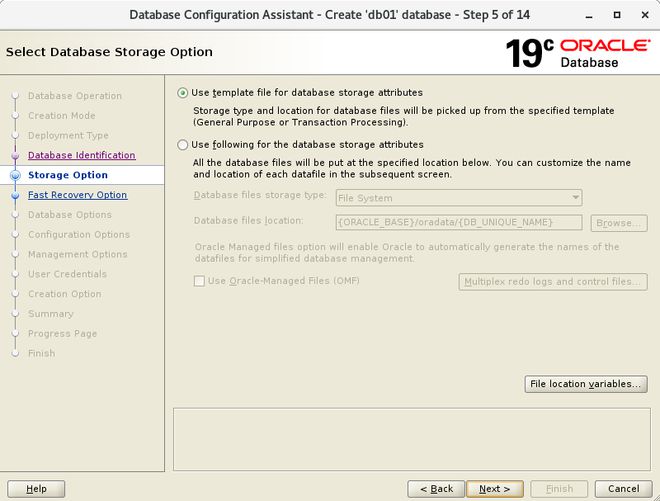The width and height of the screenshot is (660, 501).
Task: Click the Database Operation step
Action: pyautogui.click(x=75, y=96)
